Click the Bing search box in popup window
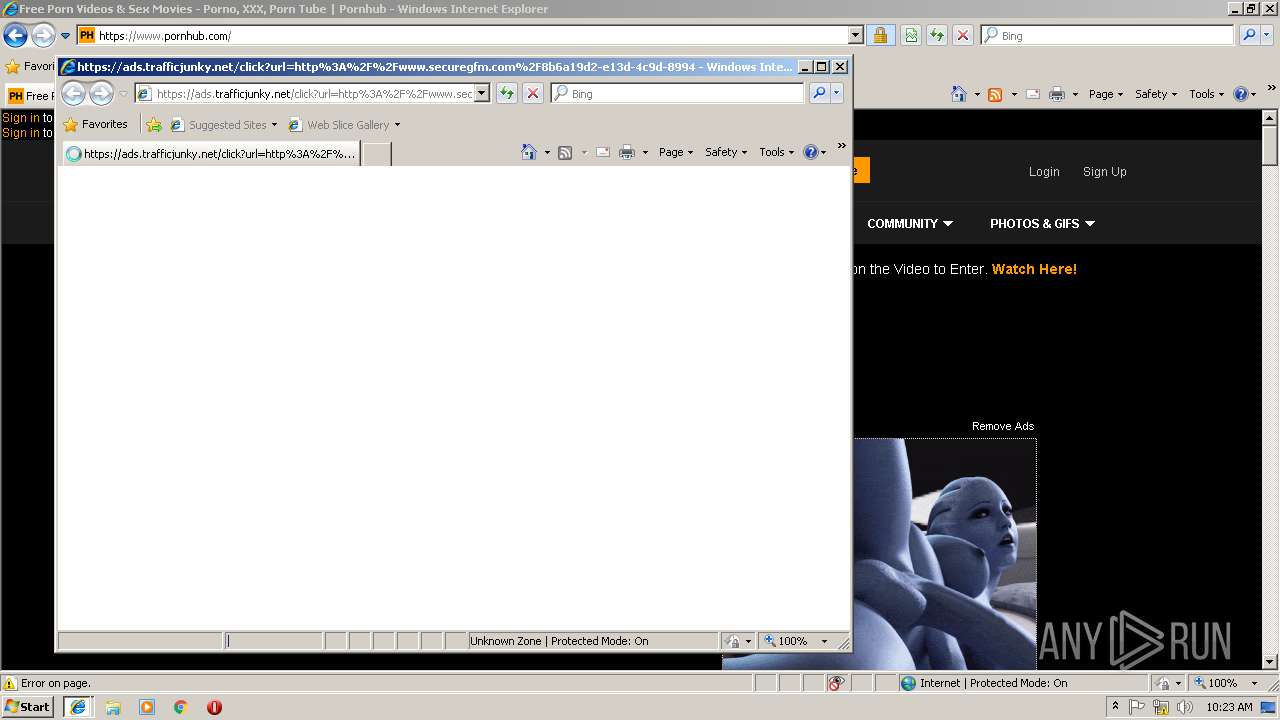The width and height of the screenshot is (1280, 720). [x=677, y=93]
